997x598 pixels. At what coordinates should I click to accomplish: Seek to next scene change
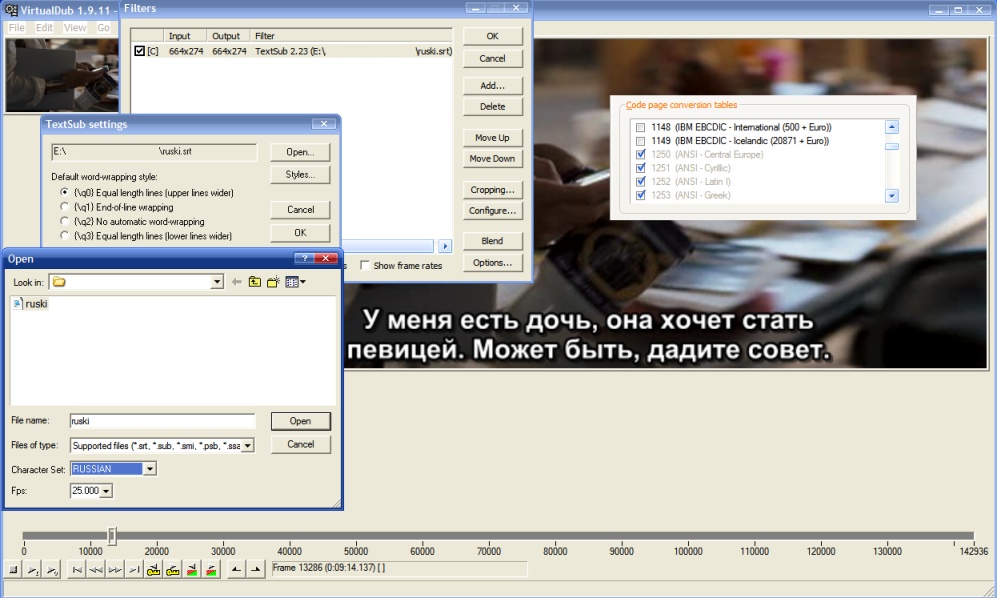211,569
